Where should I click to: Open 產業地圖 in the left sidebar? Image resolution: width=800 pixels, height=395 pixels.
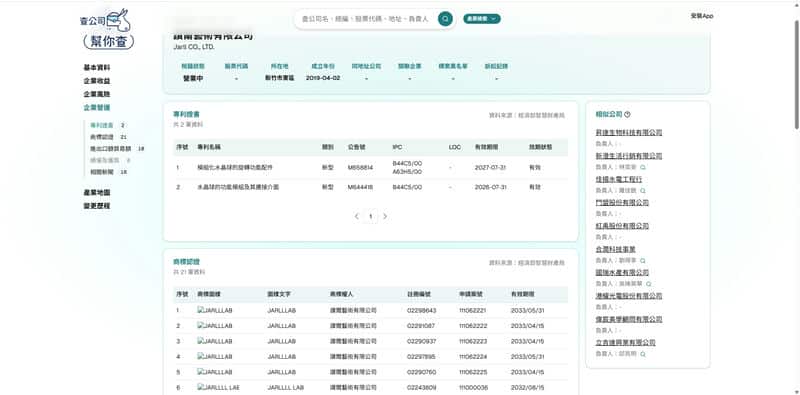[x=97, y=192]
